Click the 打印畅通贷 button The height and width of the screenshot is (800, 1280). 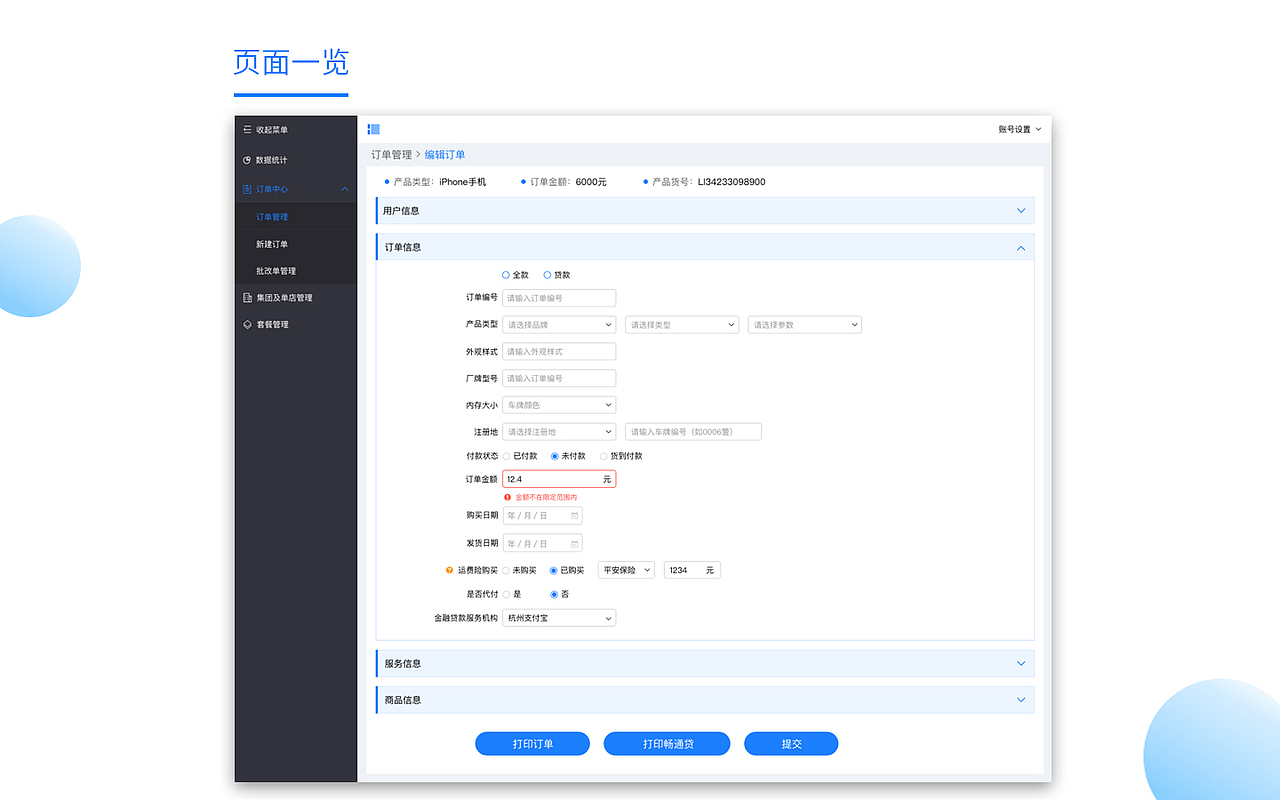click(667, 744)
